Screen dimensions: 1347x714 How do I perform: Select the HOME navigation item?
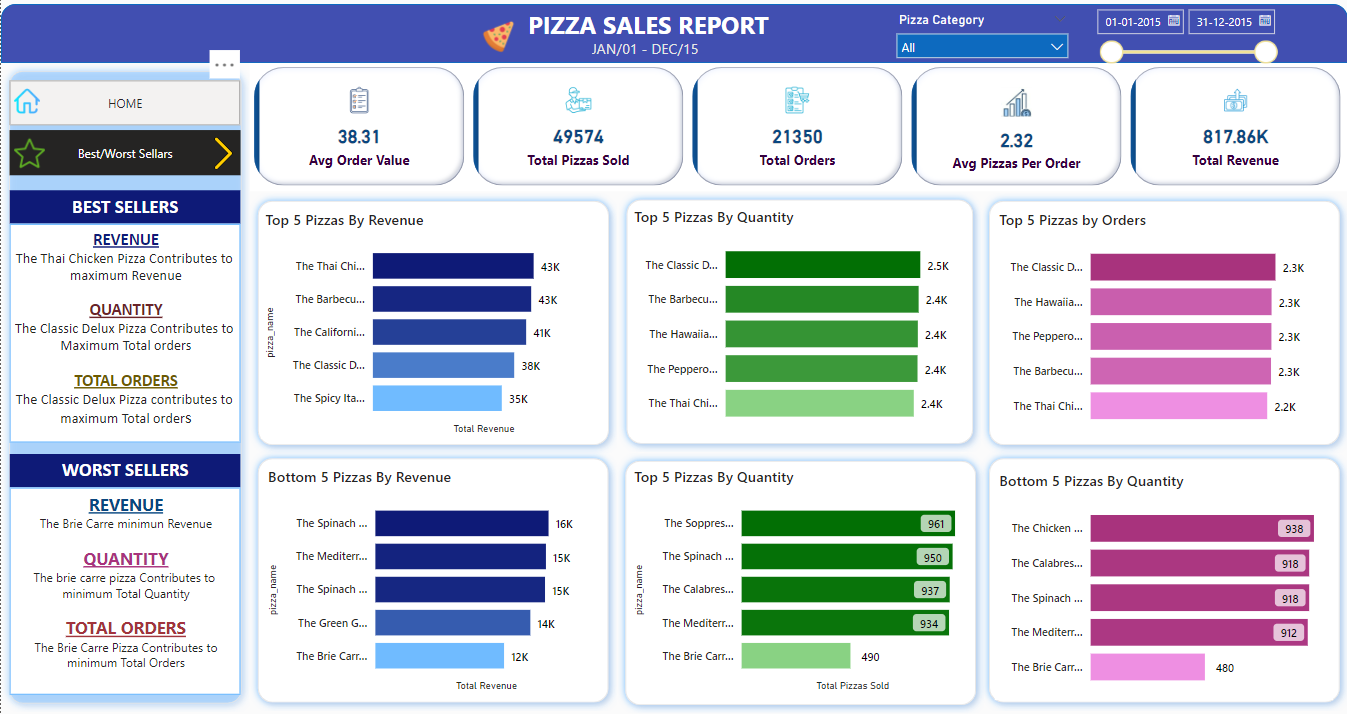pyautogui.click(x=124, y=102)
